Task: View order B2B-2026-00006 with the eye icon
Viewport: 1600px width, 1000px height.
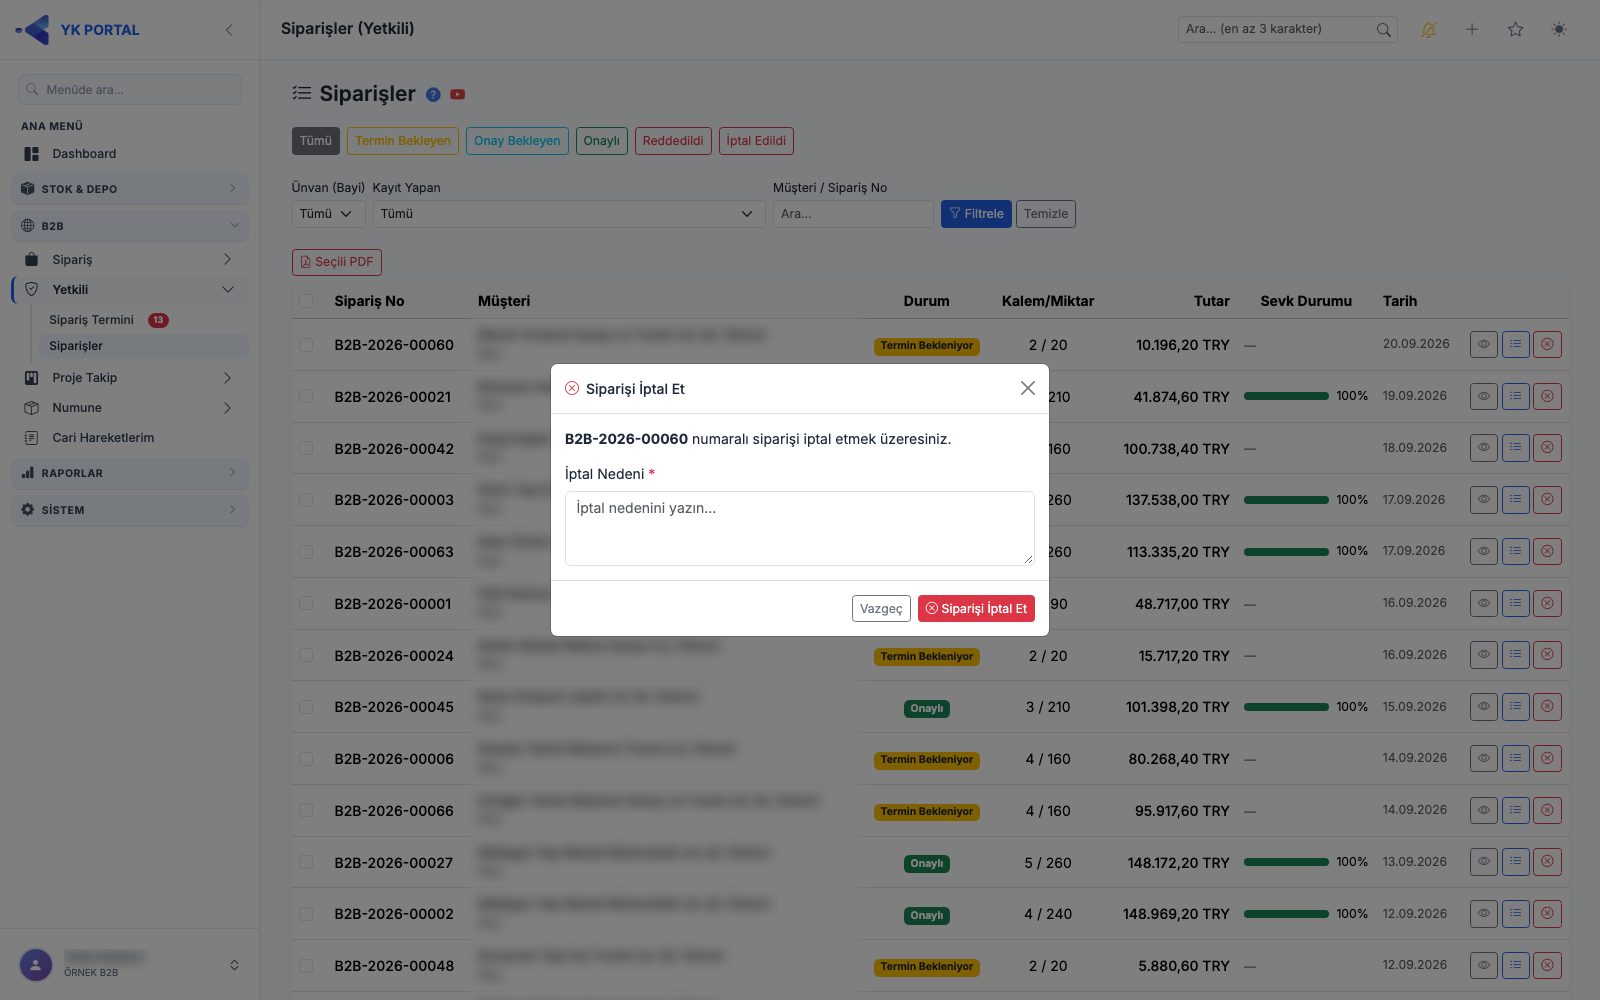Action: click(1484, 759)
